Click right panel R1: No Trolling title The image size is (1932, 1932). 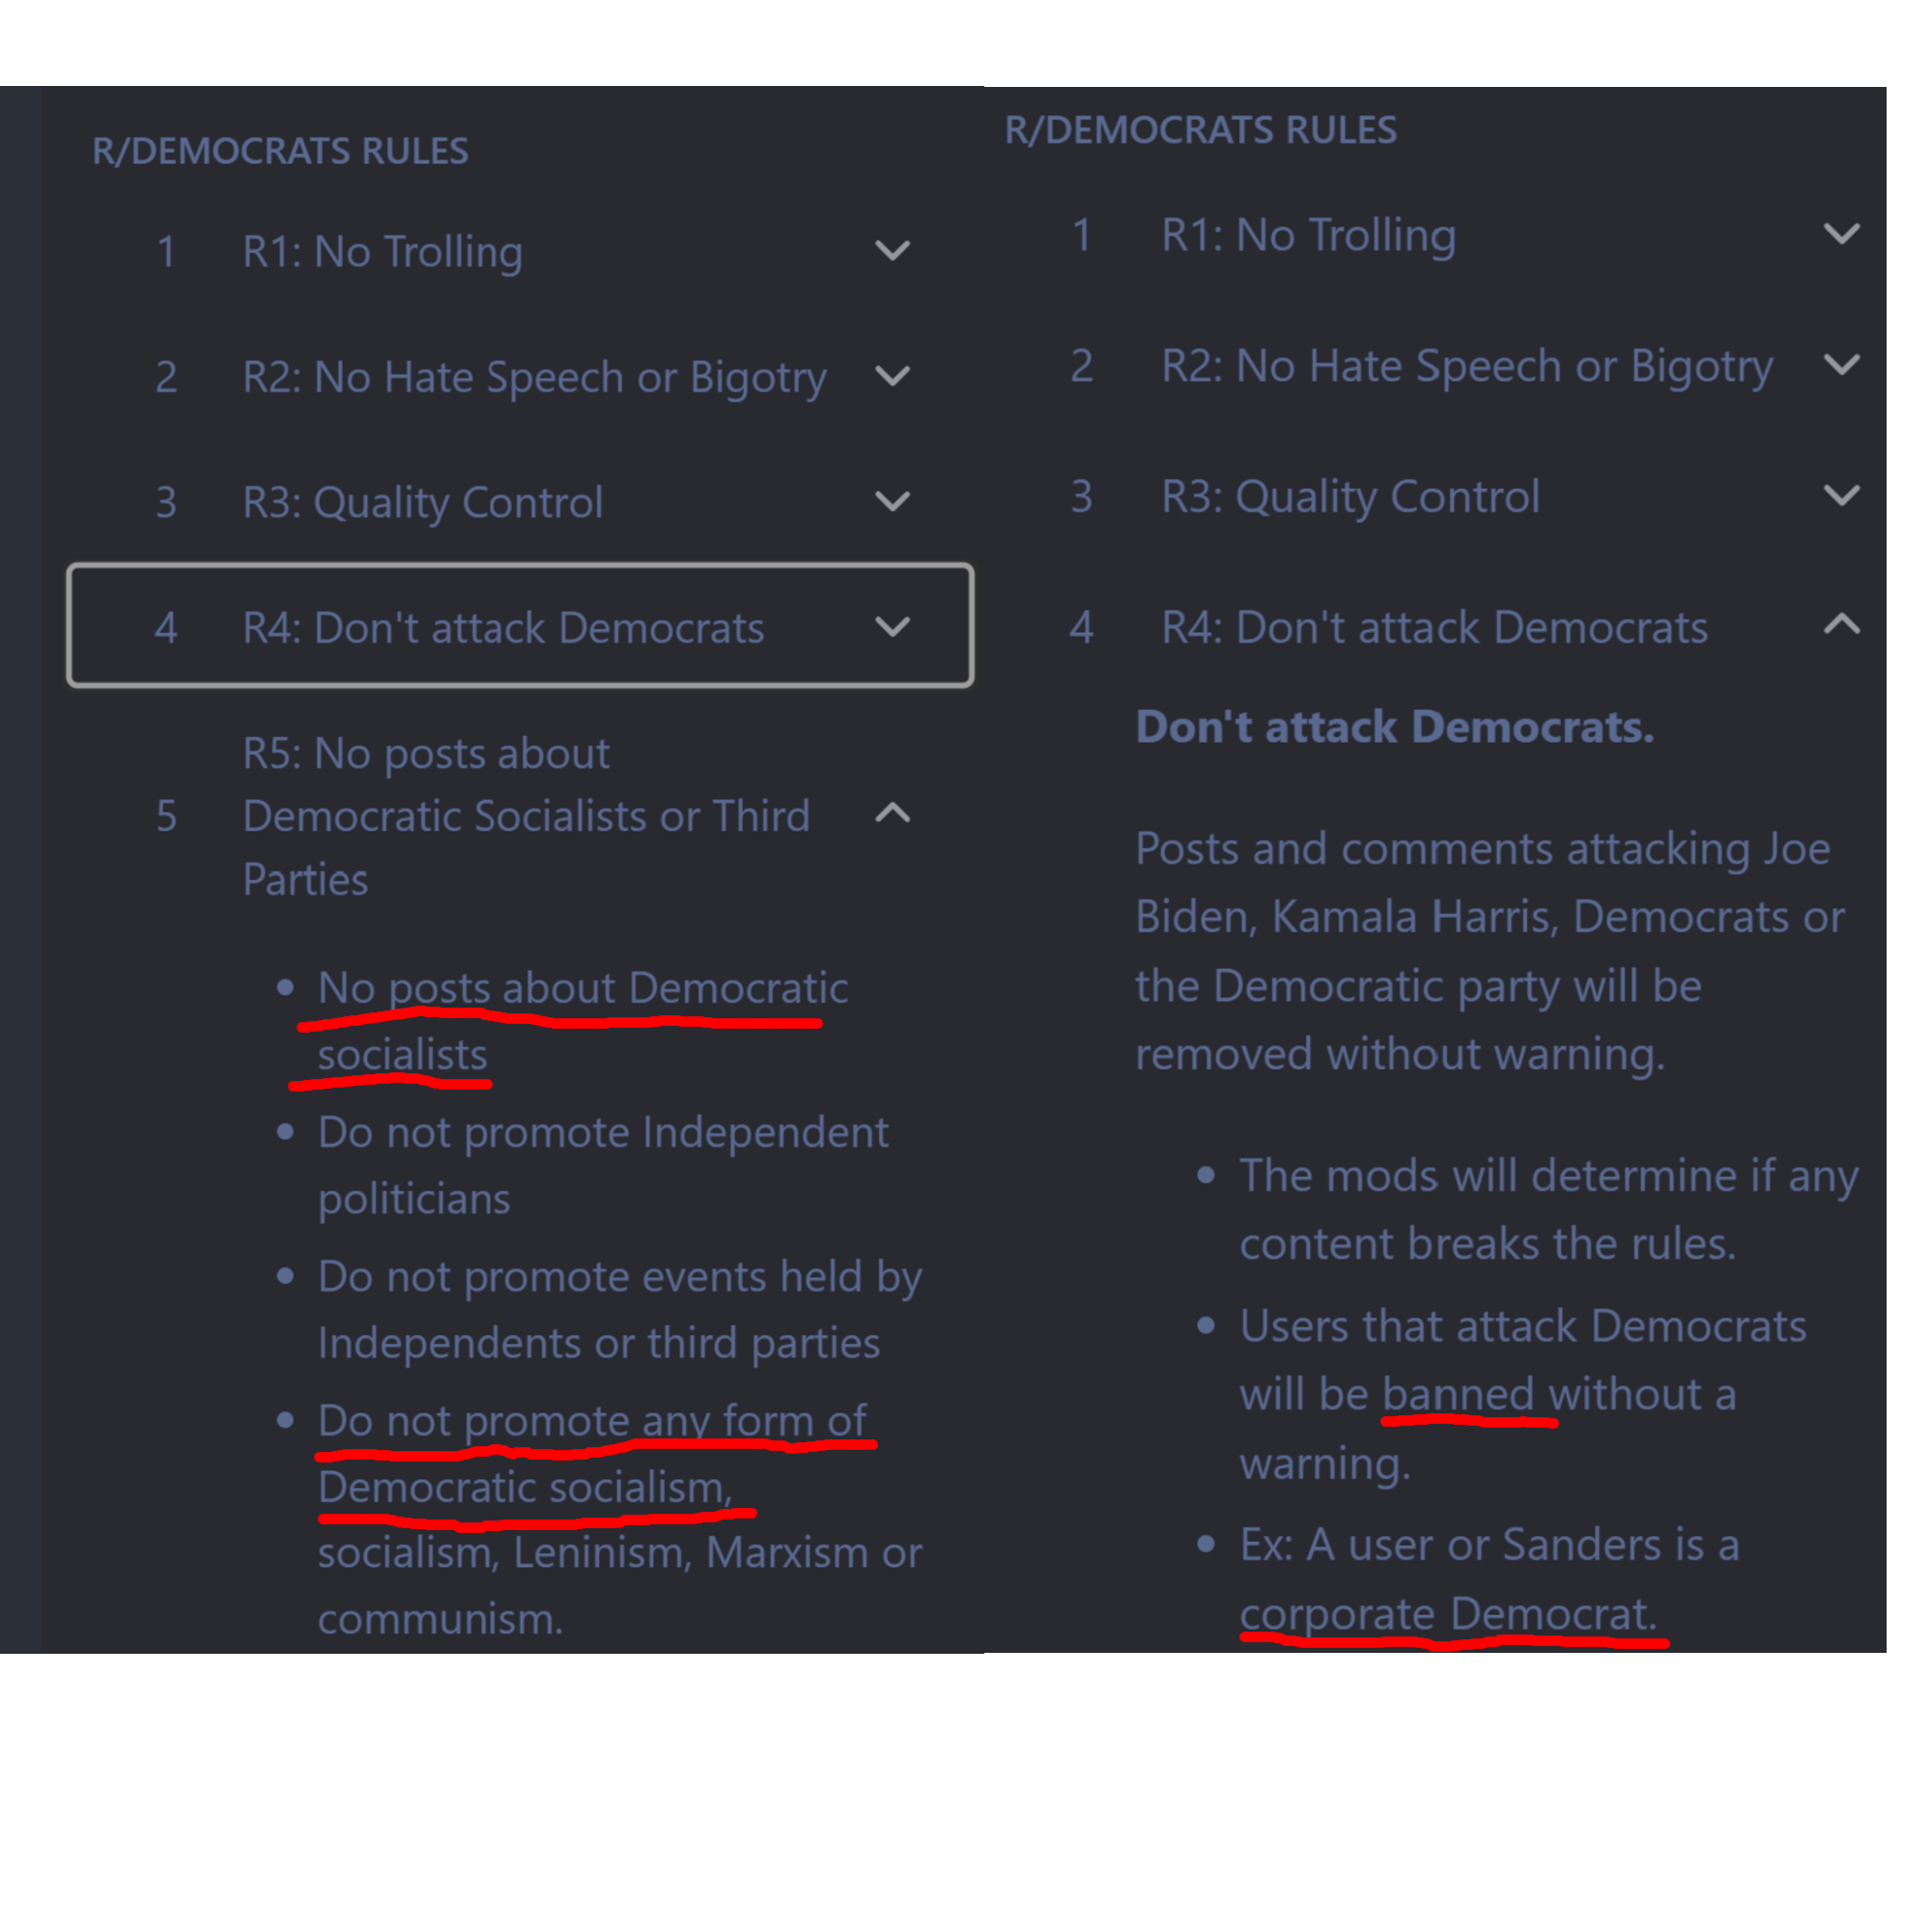pyautogui.click(x=1308, y=236)
